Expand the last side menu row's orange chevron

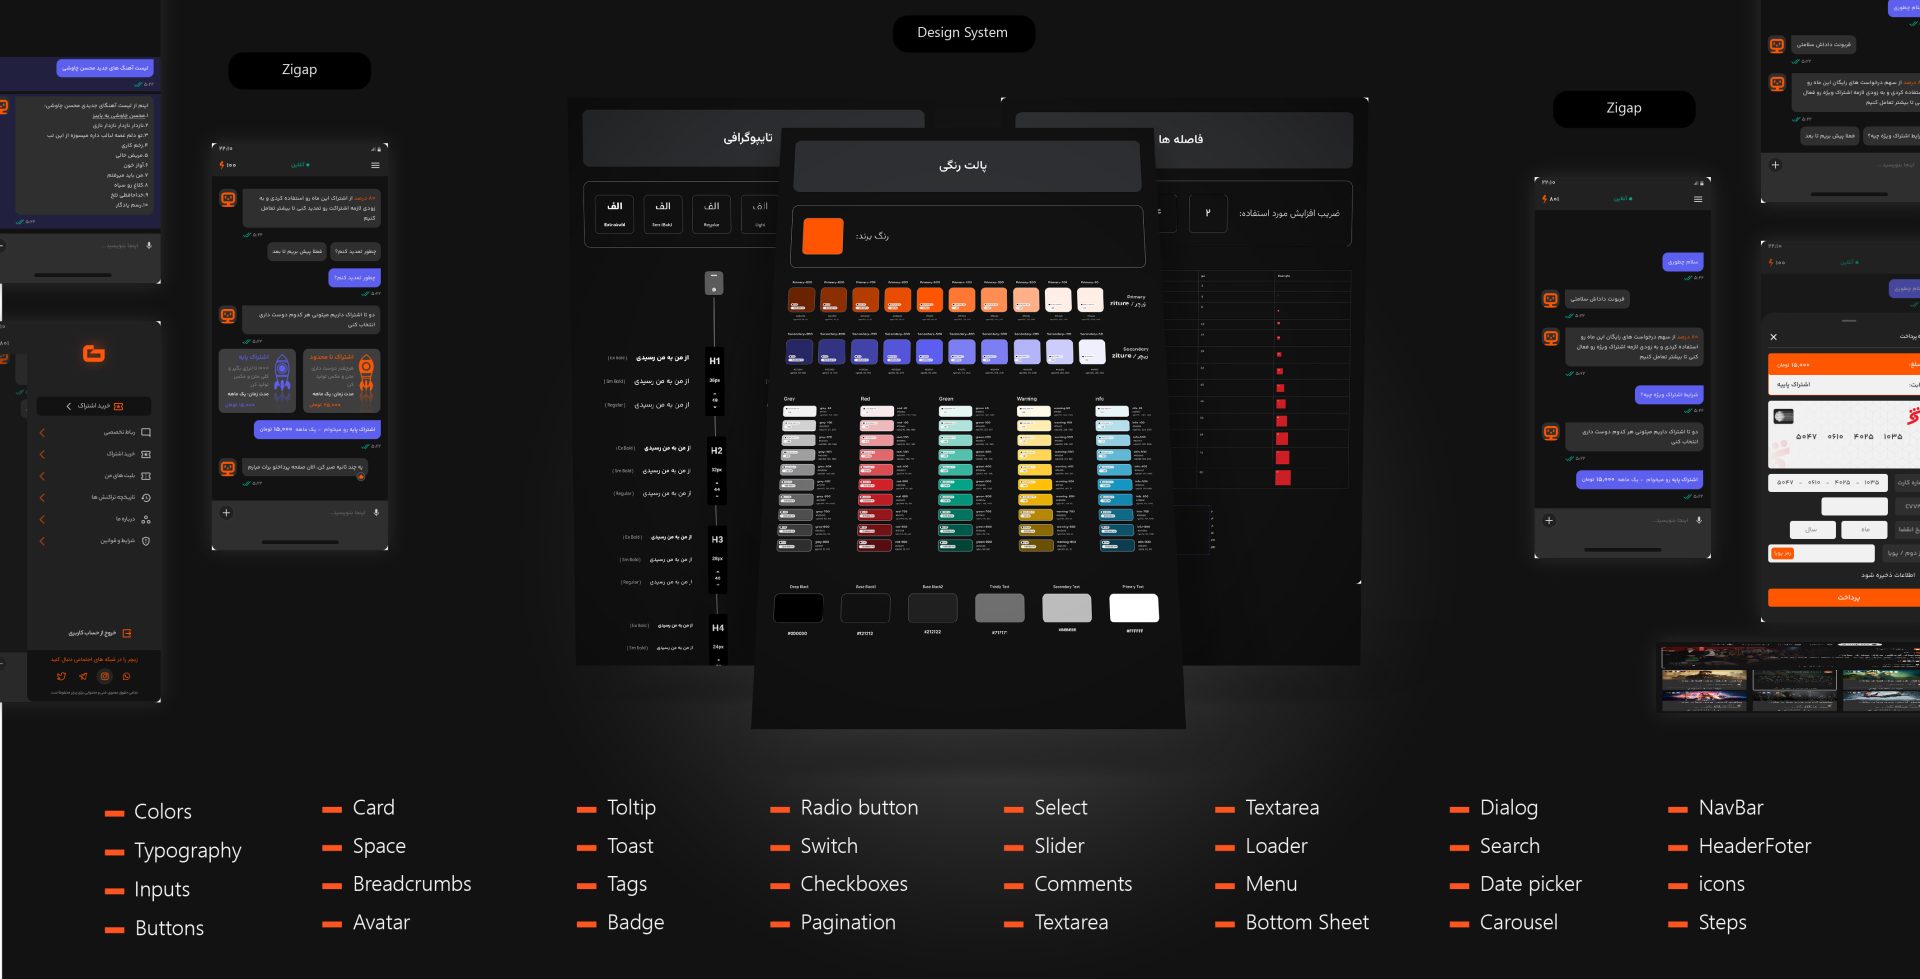click(x=42, y=541)
